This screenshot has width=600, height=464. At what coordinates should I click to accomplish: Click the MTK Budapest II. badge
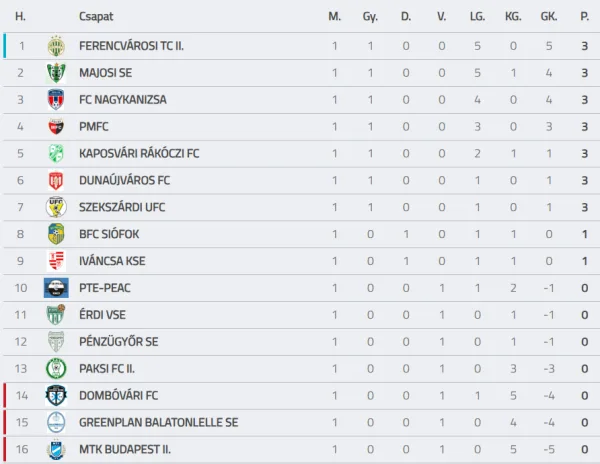pyautogui.click(x=56, y=449)
